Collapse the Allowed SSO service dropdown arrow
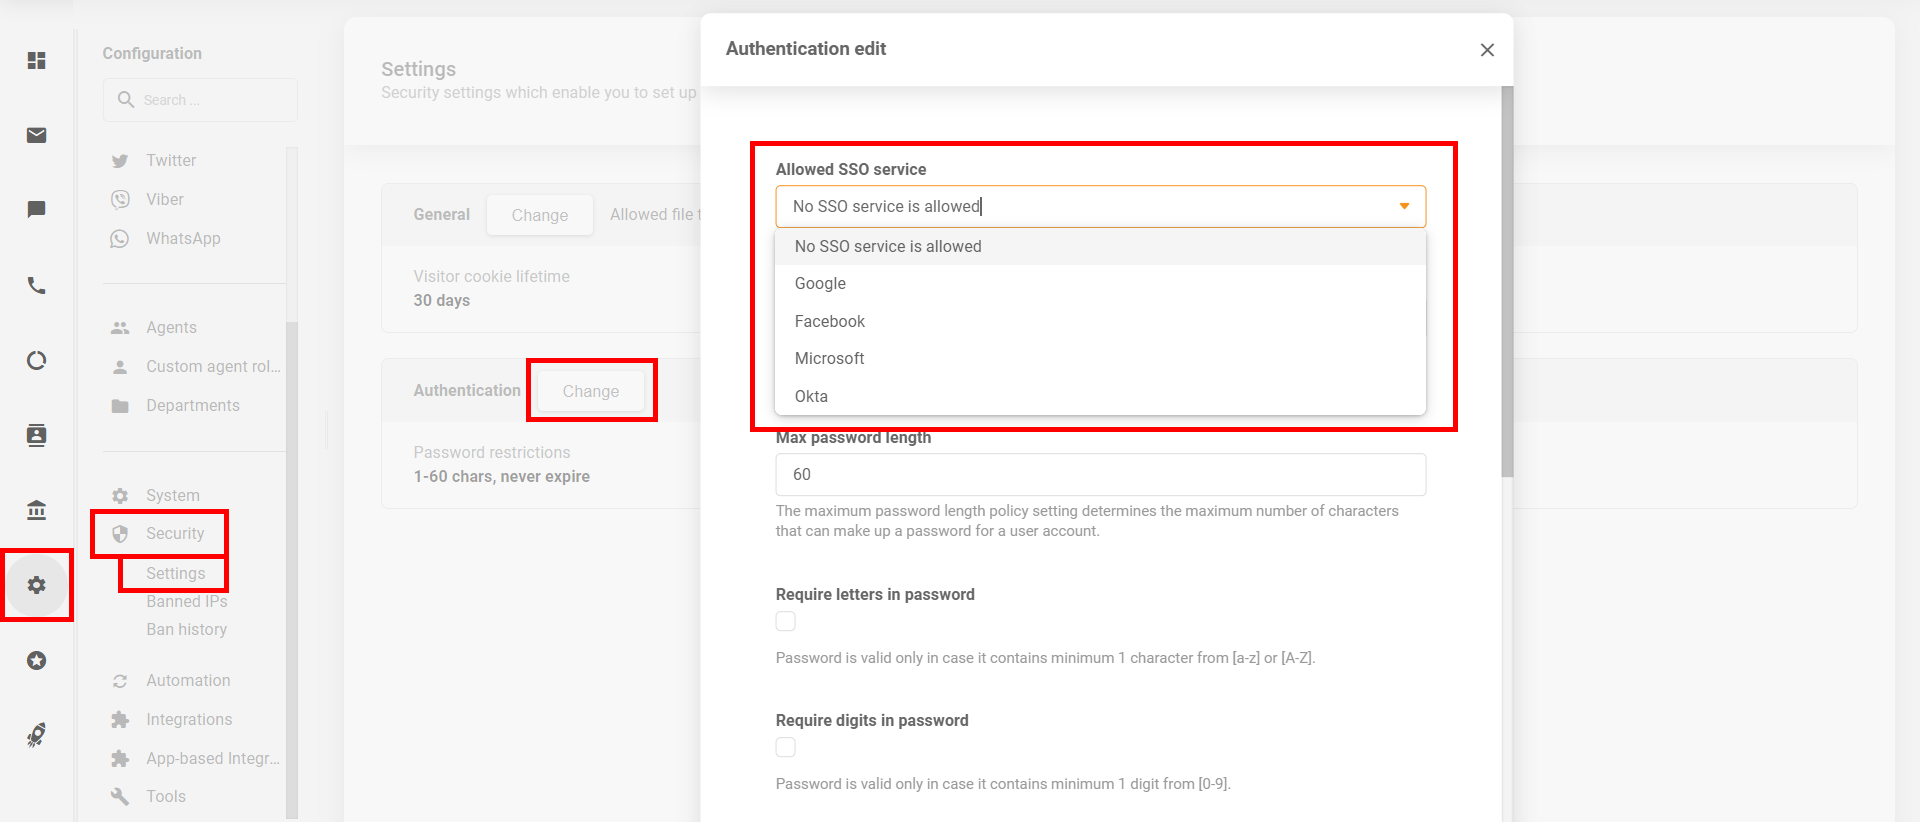 (1404, 206)
